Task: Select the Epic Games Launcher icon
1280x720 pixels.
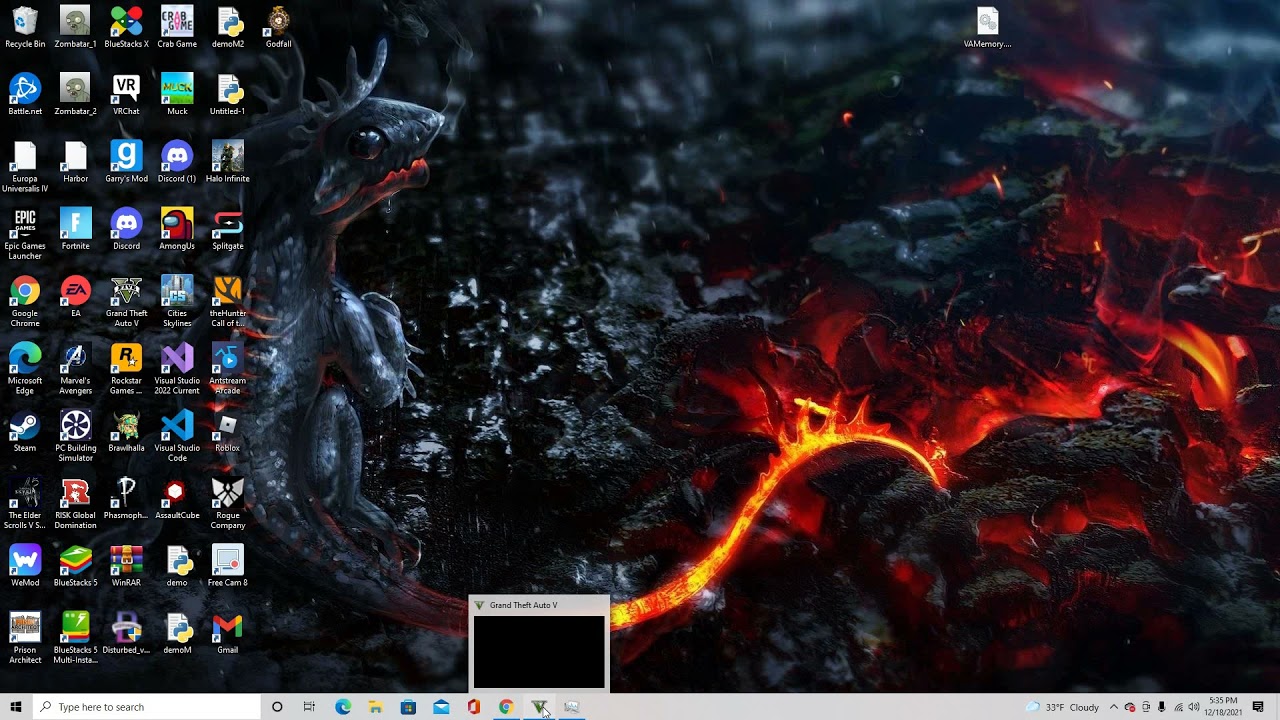Action: pos(25,235)
